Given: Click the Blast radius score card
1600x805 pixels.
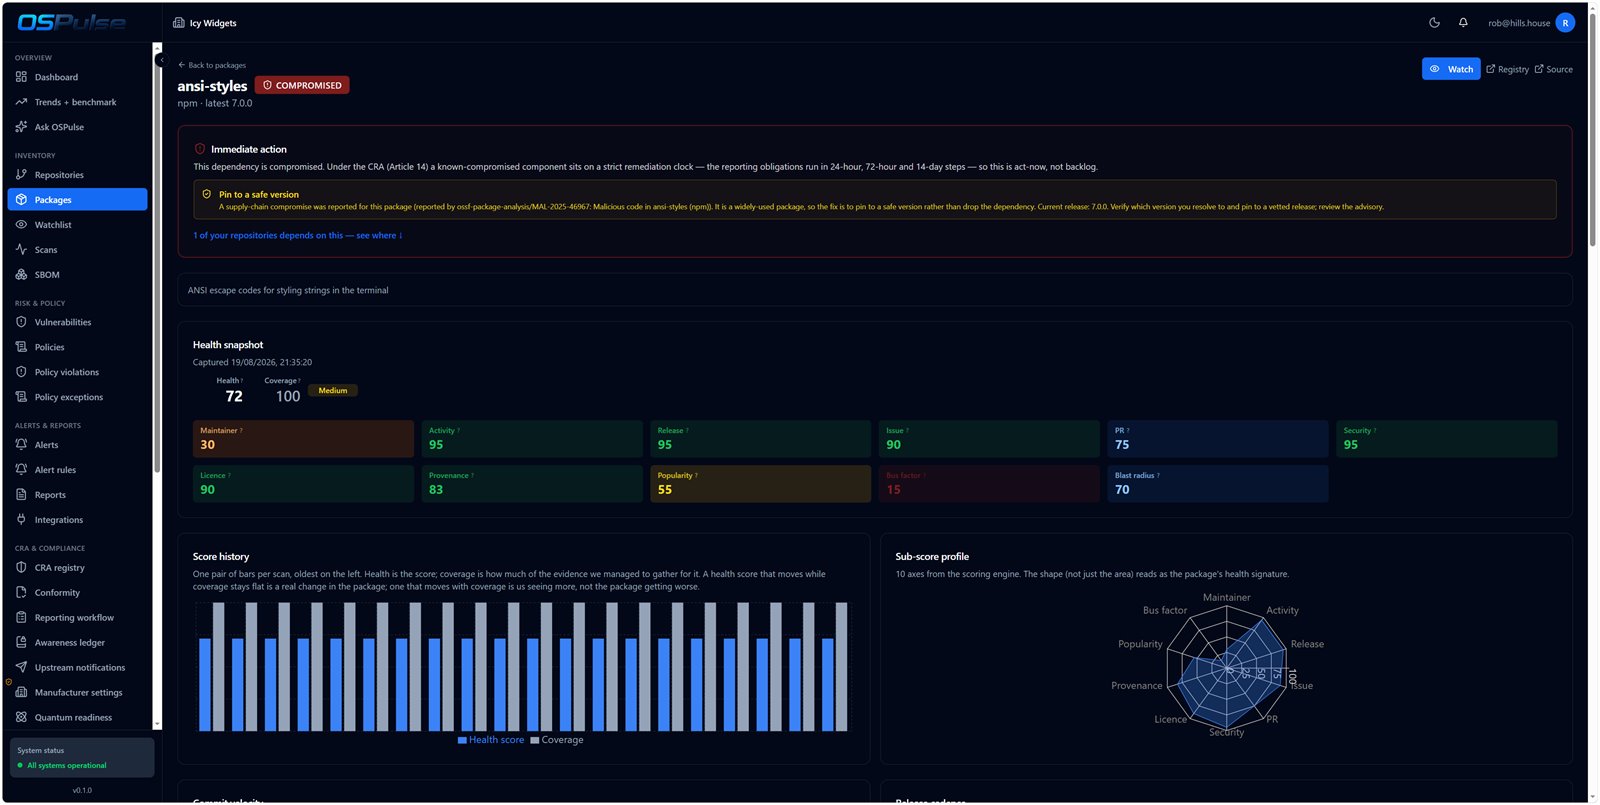Looking at the screenshot, I should [x=1218, y=484].
